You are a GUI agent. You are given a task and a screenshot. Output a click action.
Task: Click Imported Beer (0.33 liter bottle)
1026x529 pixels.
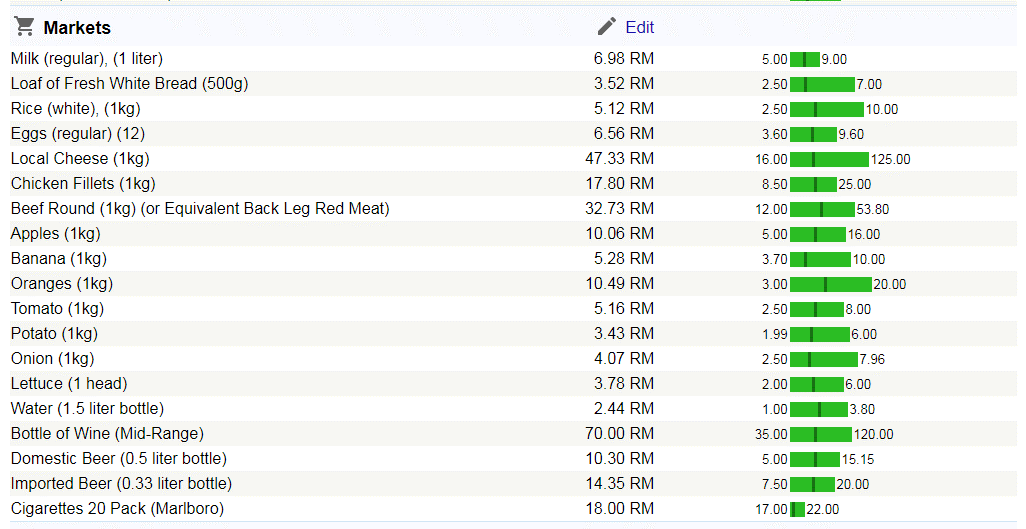(x=122, y=483)
